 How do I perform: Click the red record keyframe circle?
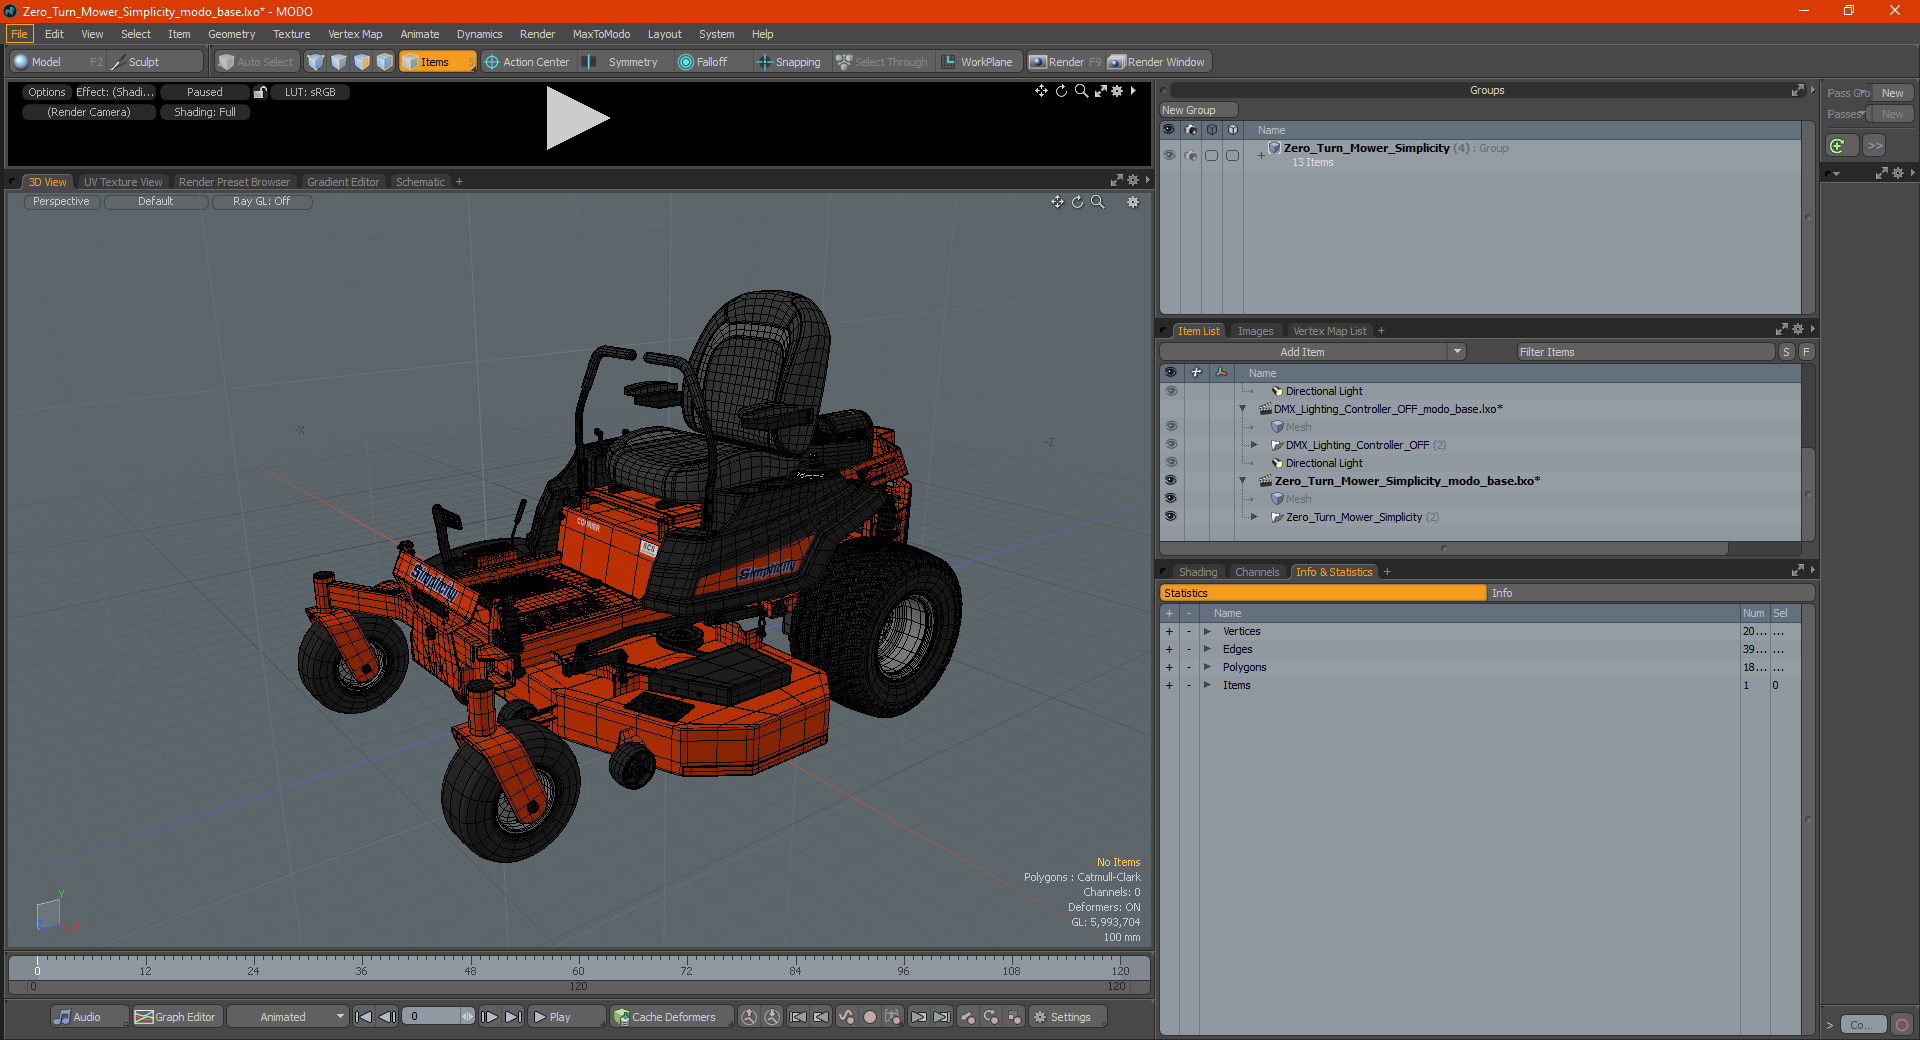[870, 1017]
